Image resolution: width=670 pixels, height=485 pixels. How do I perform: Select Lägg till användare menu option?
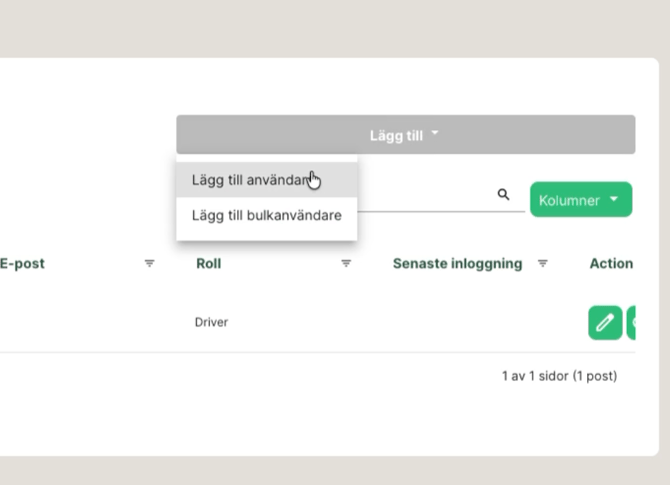coord(251,180)
